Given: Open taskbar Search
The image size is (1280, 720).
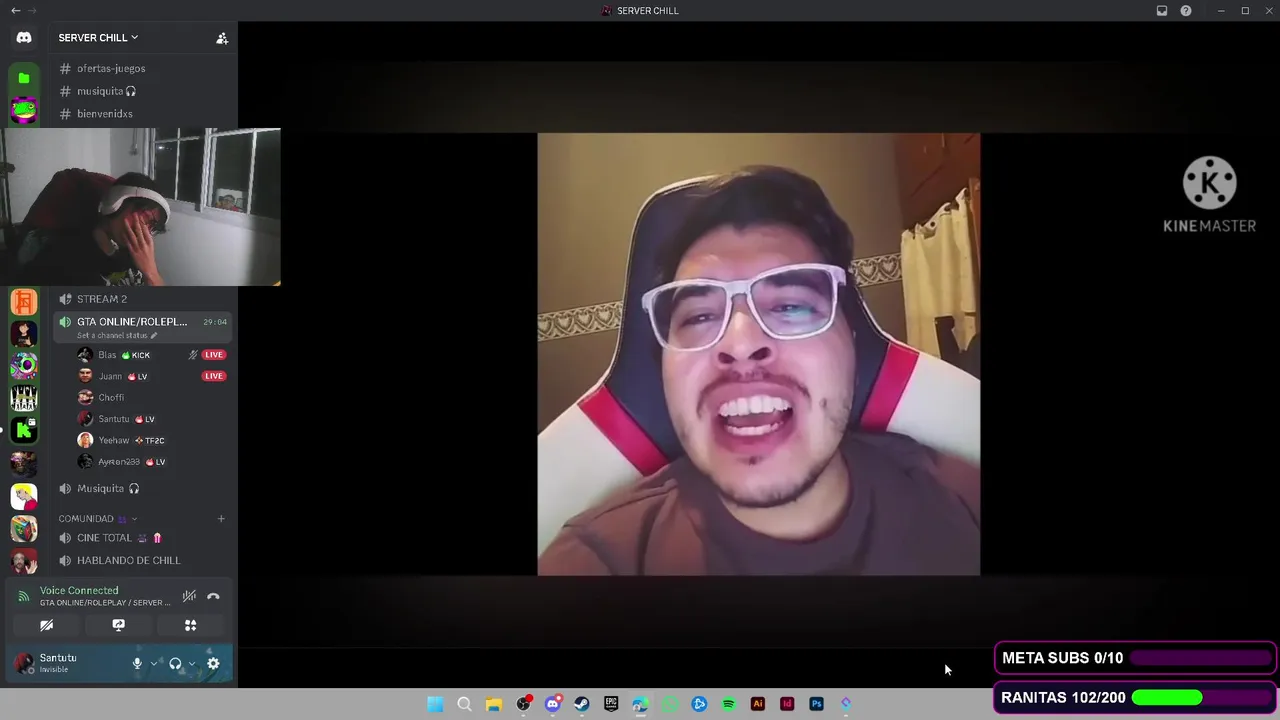Looking at the screenshot, I should [x=464, y=704].
